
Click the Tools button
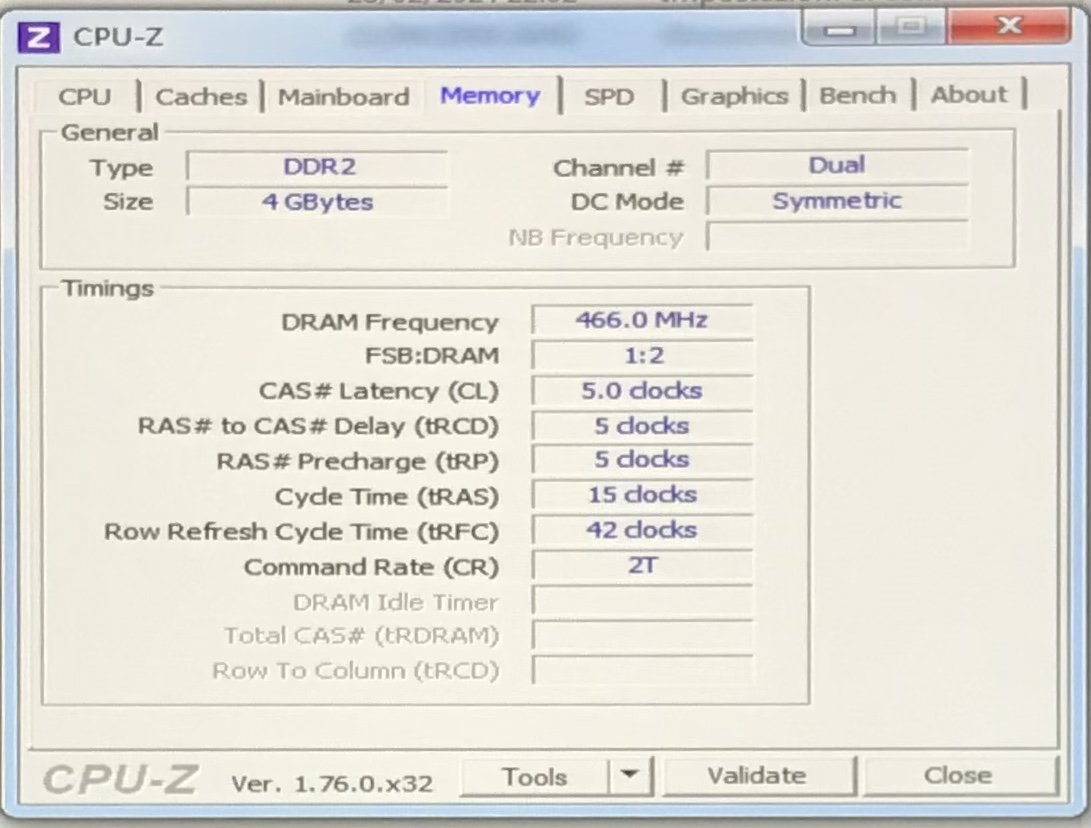(534, 777)
